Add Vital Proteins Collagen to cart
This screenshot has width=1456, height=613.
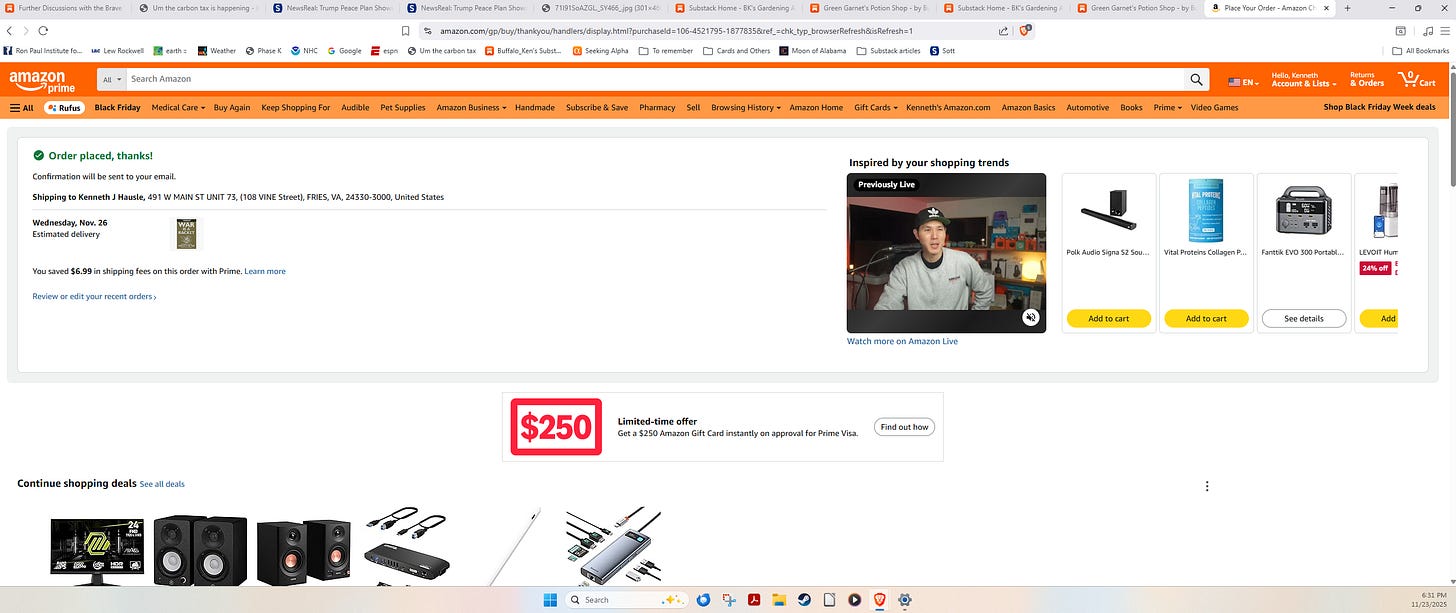pyautogui.click(x=1206, y=318)
